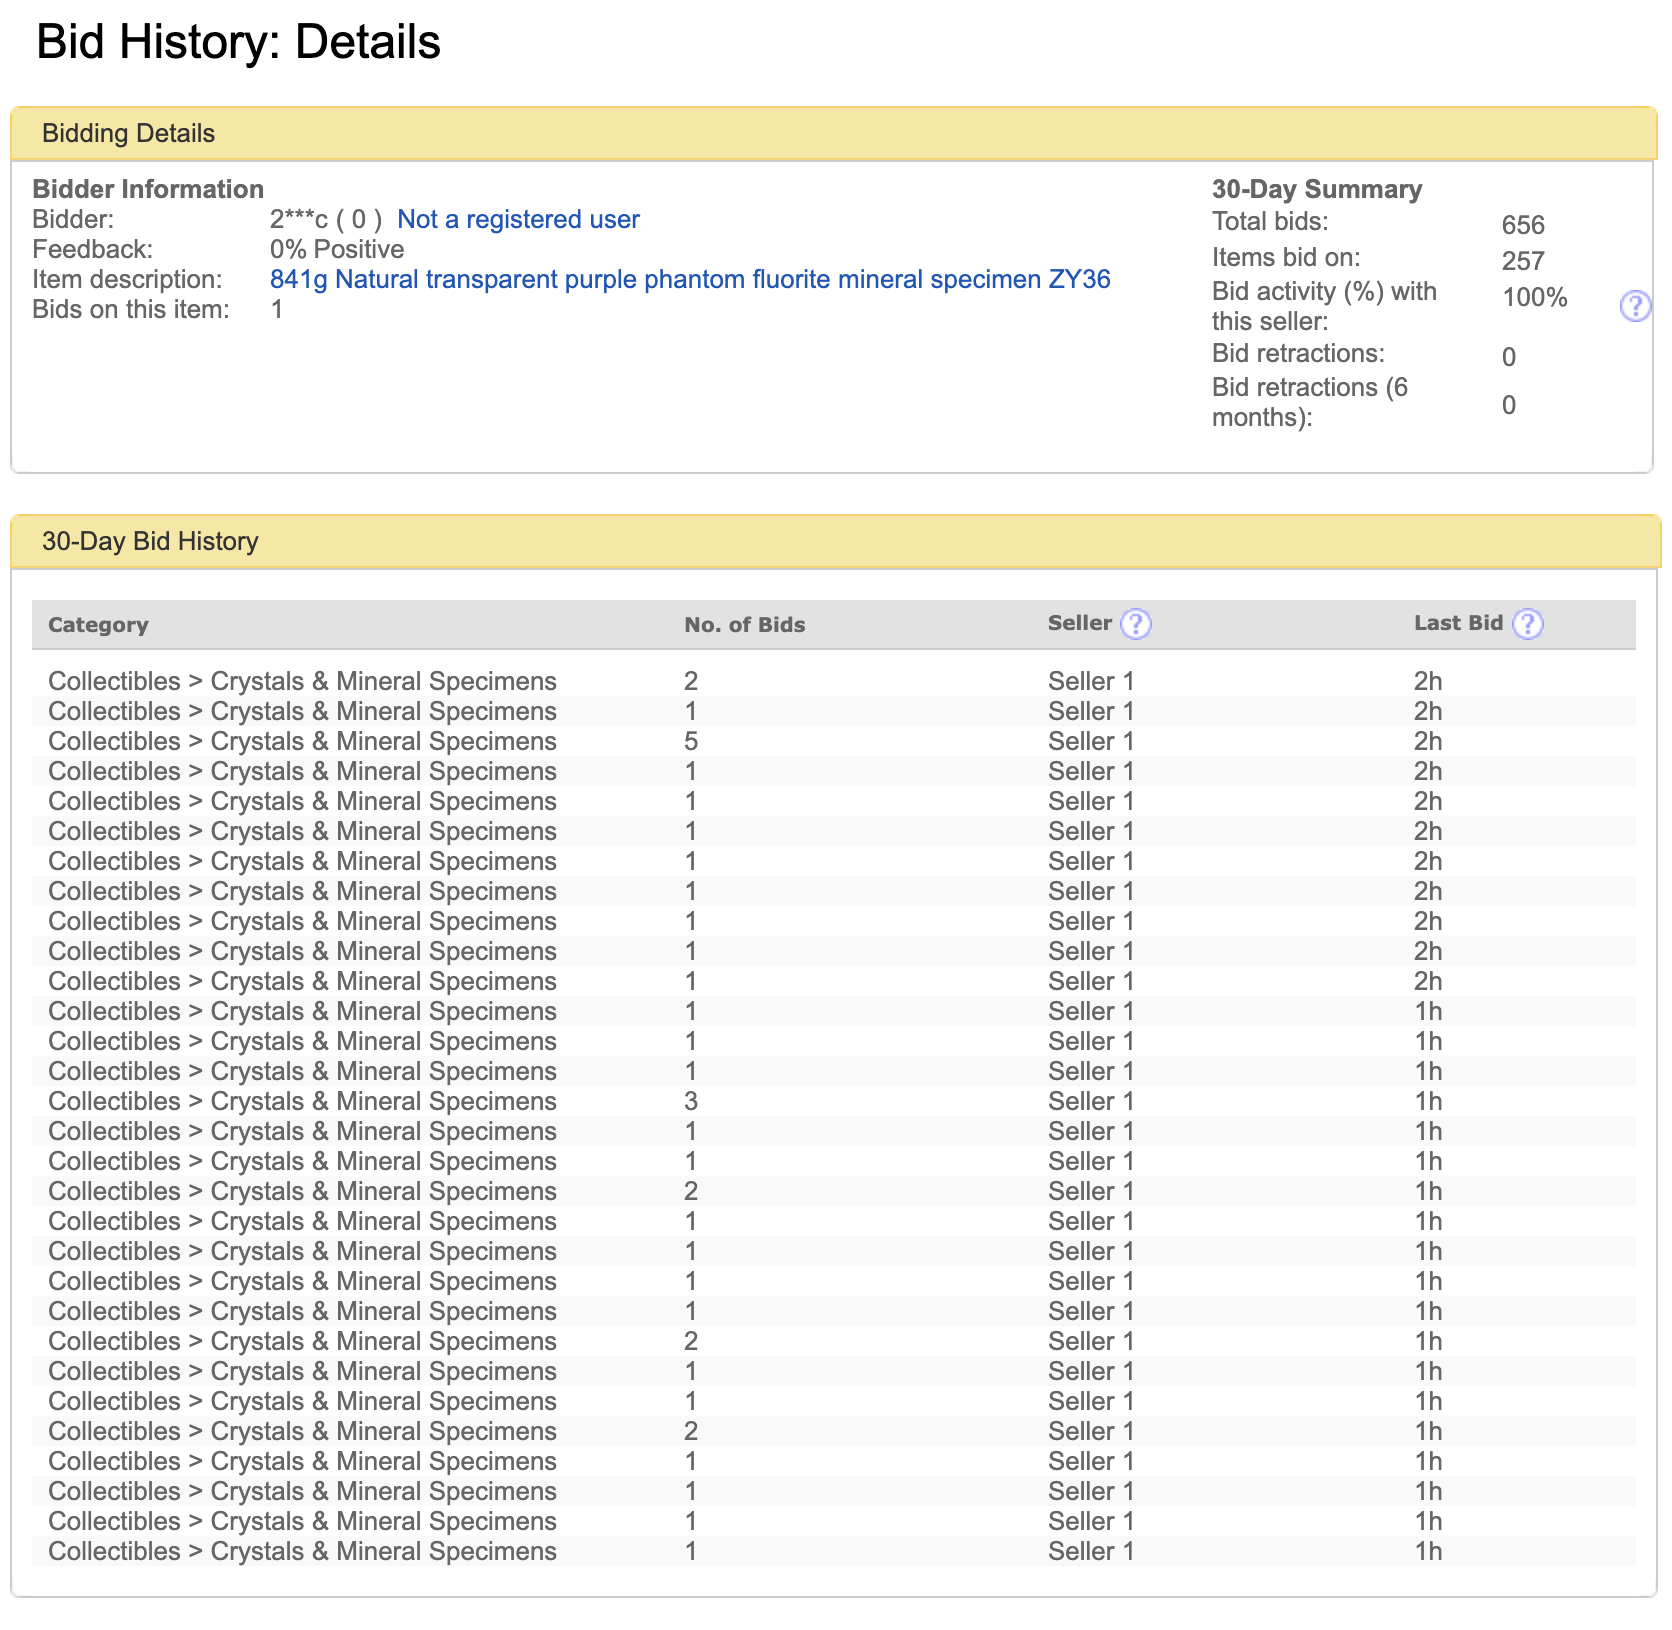Open the Seller column help icon
Viewport: 1672px width, 1630px height.
(1135, 624)
